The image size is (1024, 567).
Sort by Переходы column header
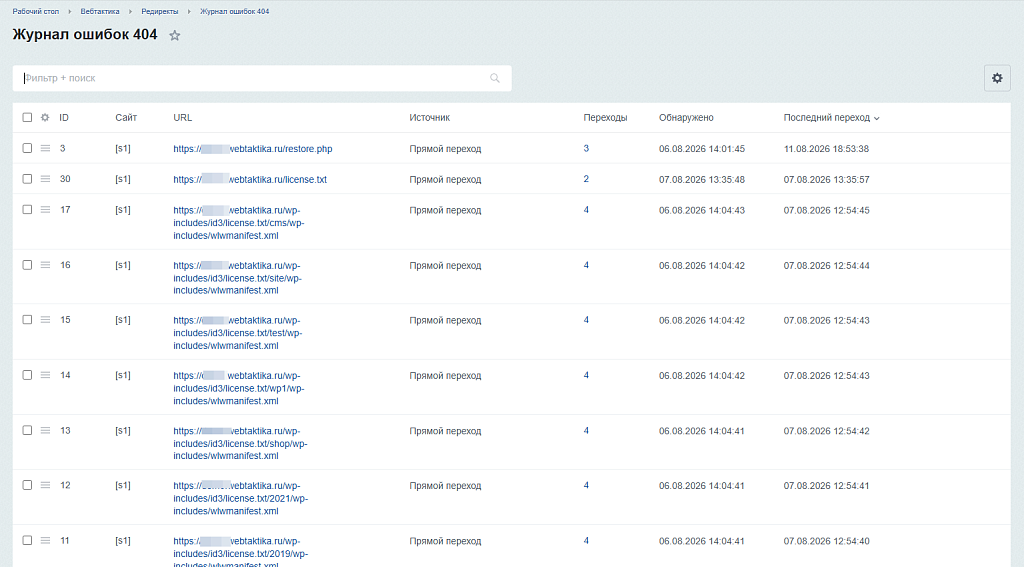[x=605, y=118]
